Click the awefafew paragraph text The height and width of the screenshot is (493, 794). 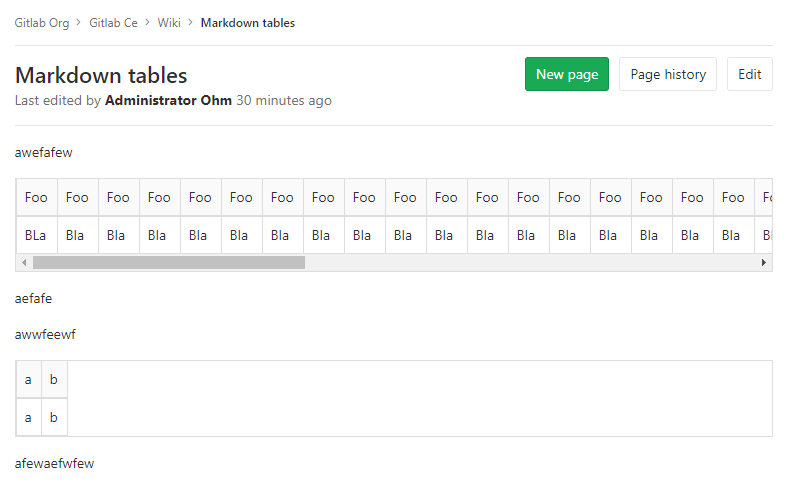coord(44,153)
